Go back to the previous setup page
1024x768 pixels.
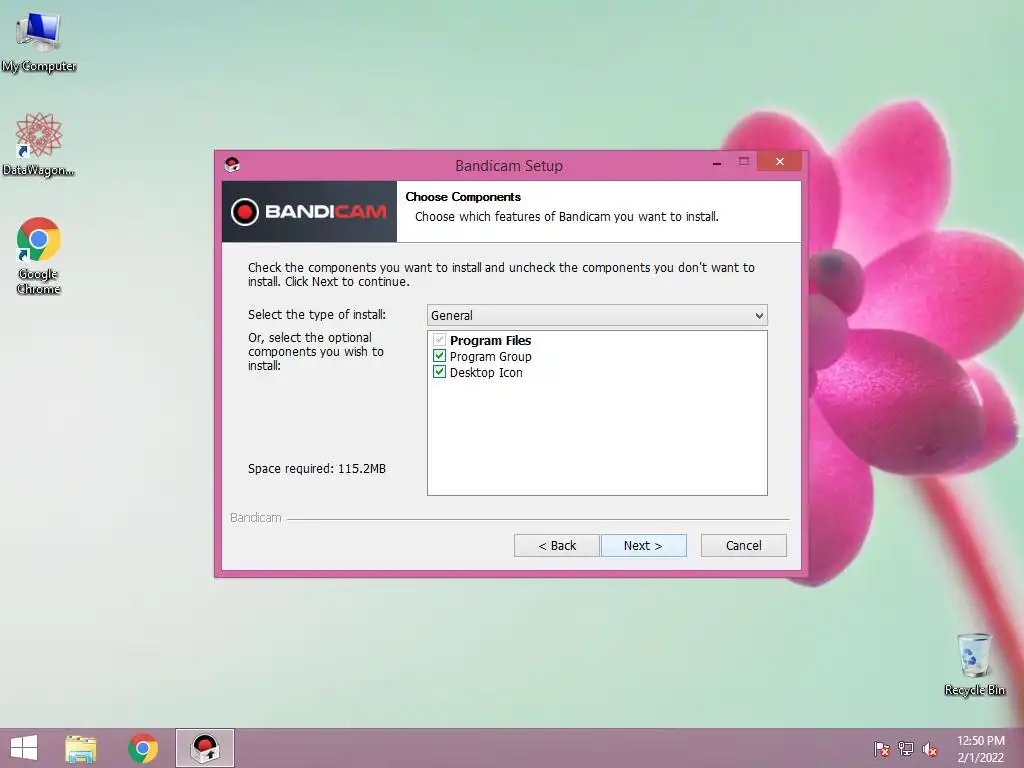(x=556, y=545)
